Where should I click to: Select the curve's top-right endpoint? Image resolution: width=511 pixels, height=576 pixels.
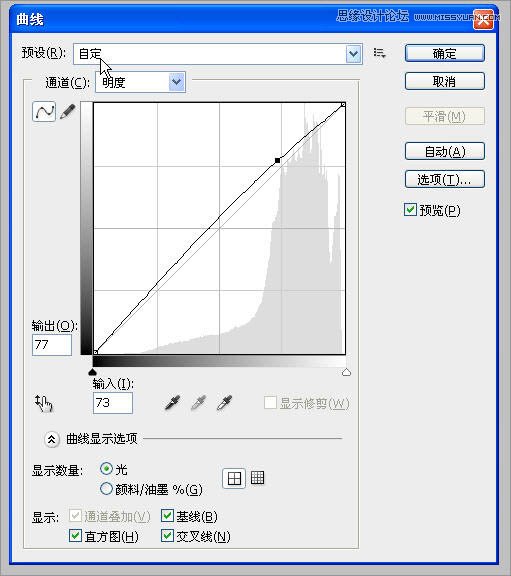pyautogui.click(x=343, y=105)
